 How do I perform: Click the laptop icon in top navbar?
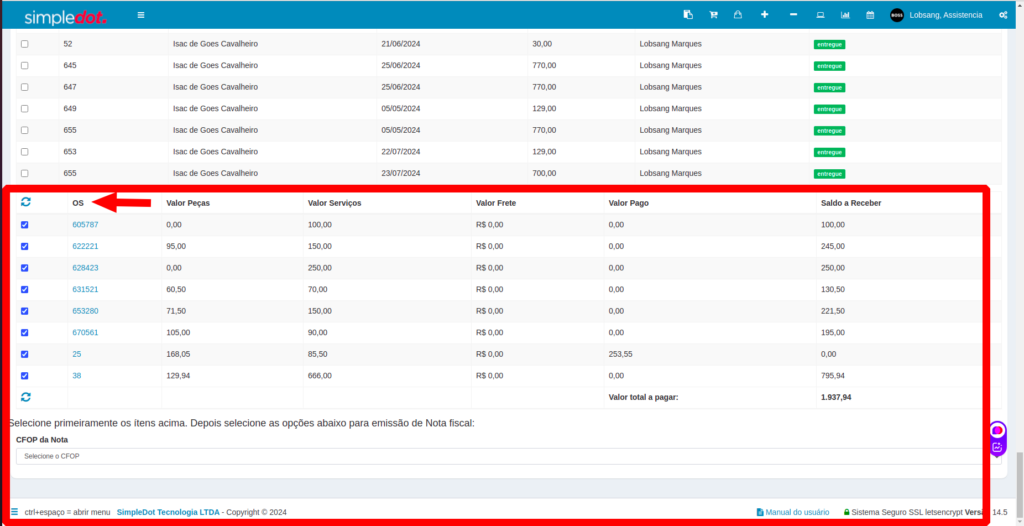click(x=820, y=15)
